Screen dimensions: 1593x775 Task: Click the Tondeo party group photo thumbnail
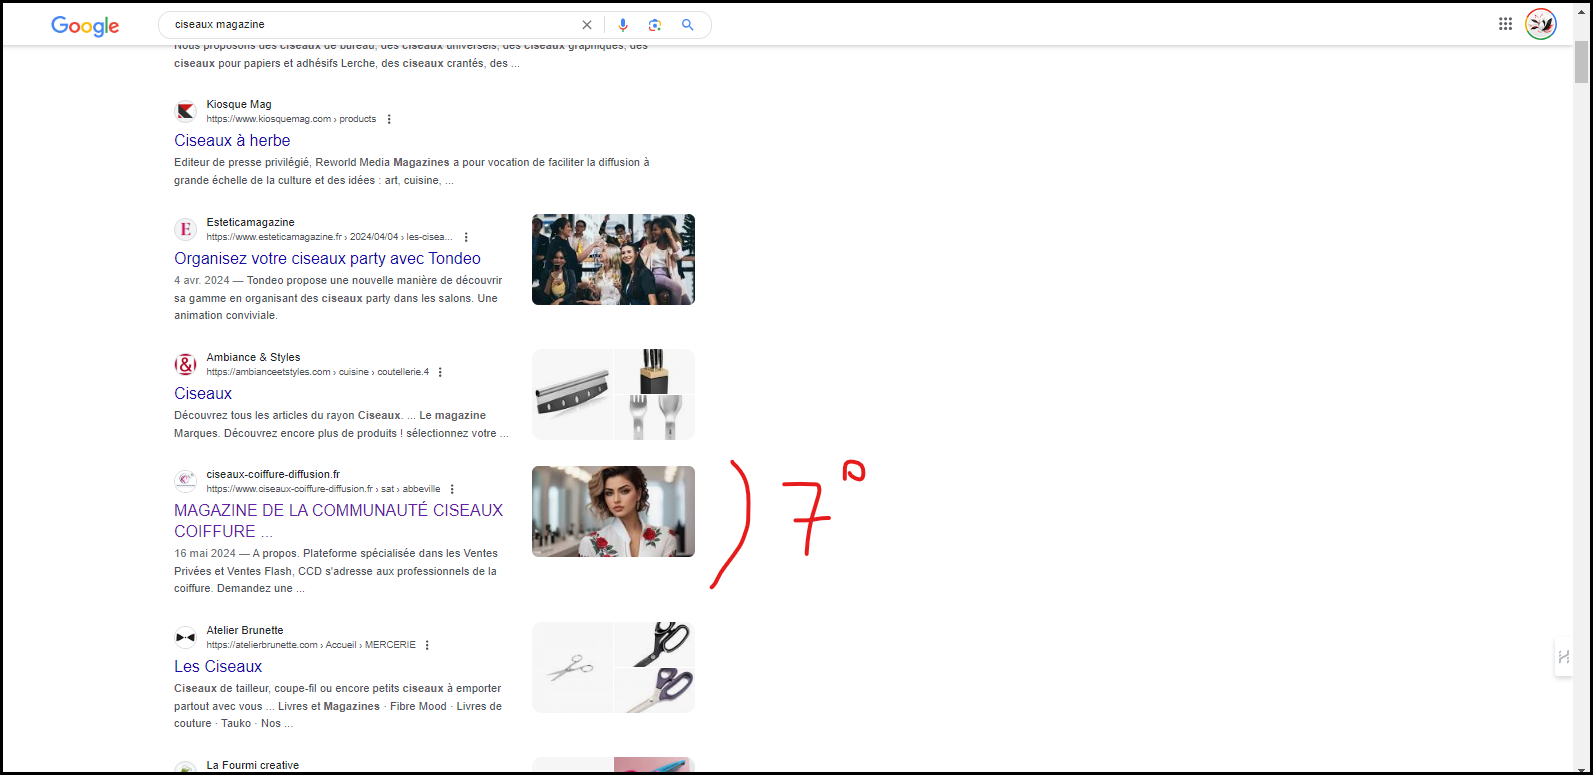click(613, 259)
